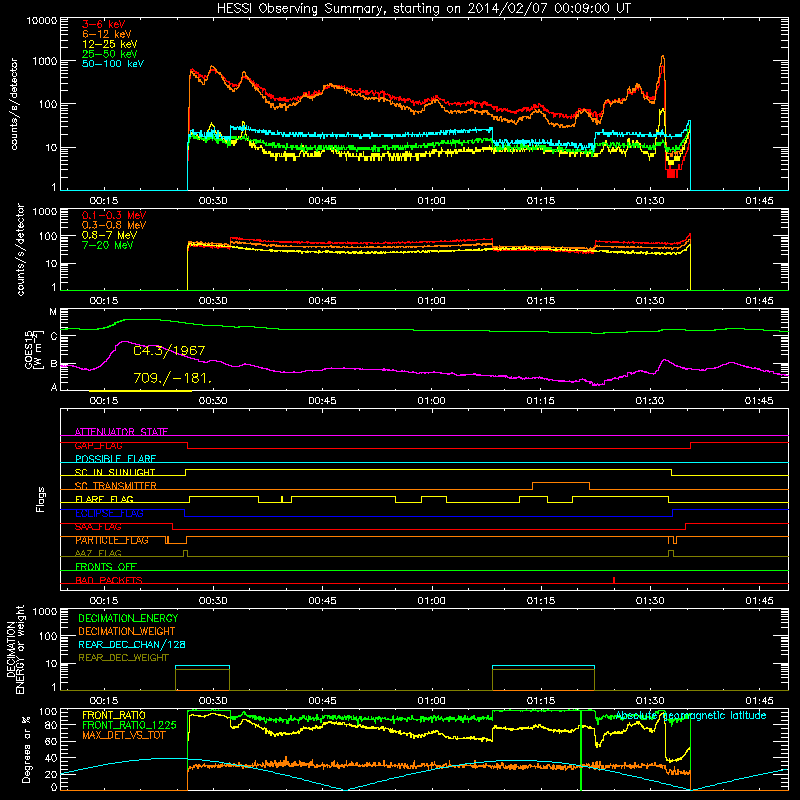Image resolution: width=800 pixels, height=800 pixels.
Task: Click the PARTICLE_FLAG label
Action: (112, 540)
